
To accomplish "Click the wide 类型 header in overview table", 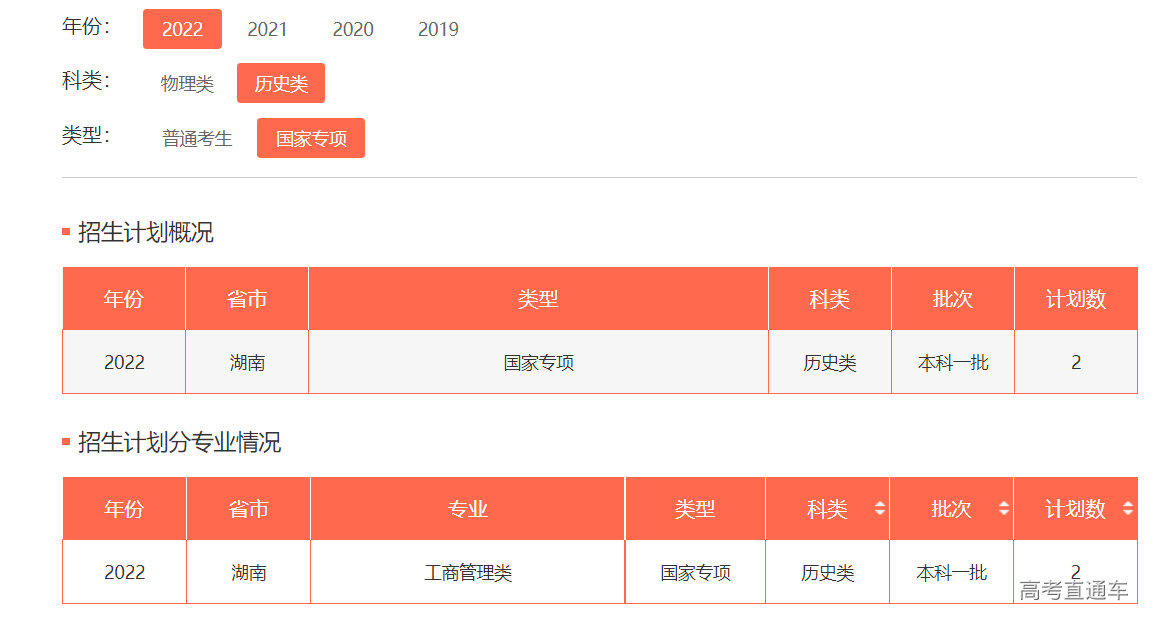I will tap(538, 299).
